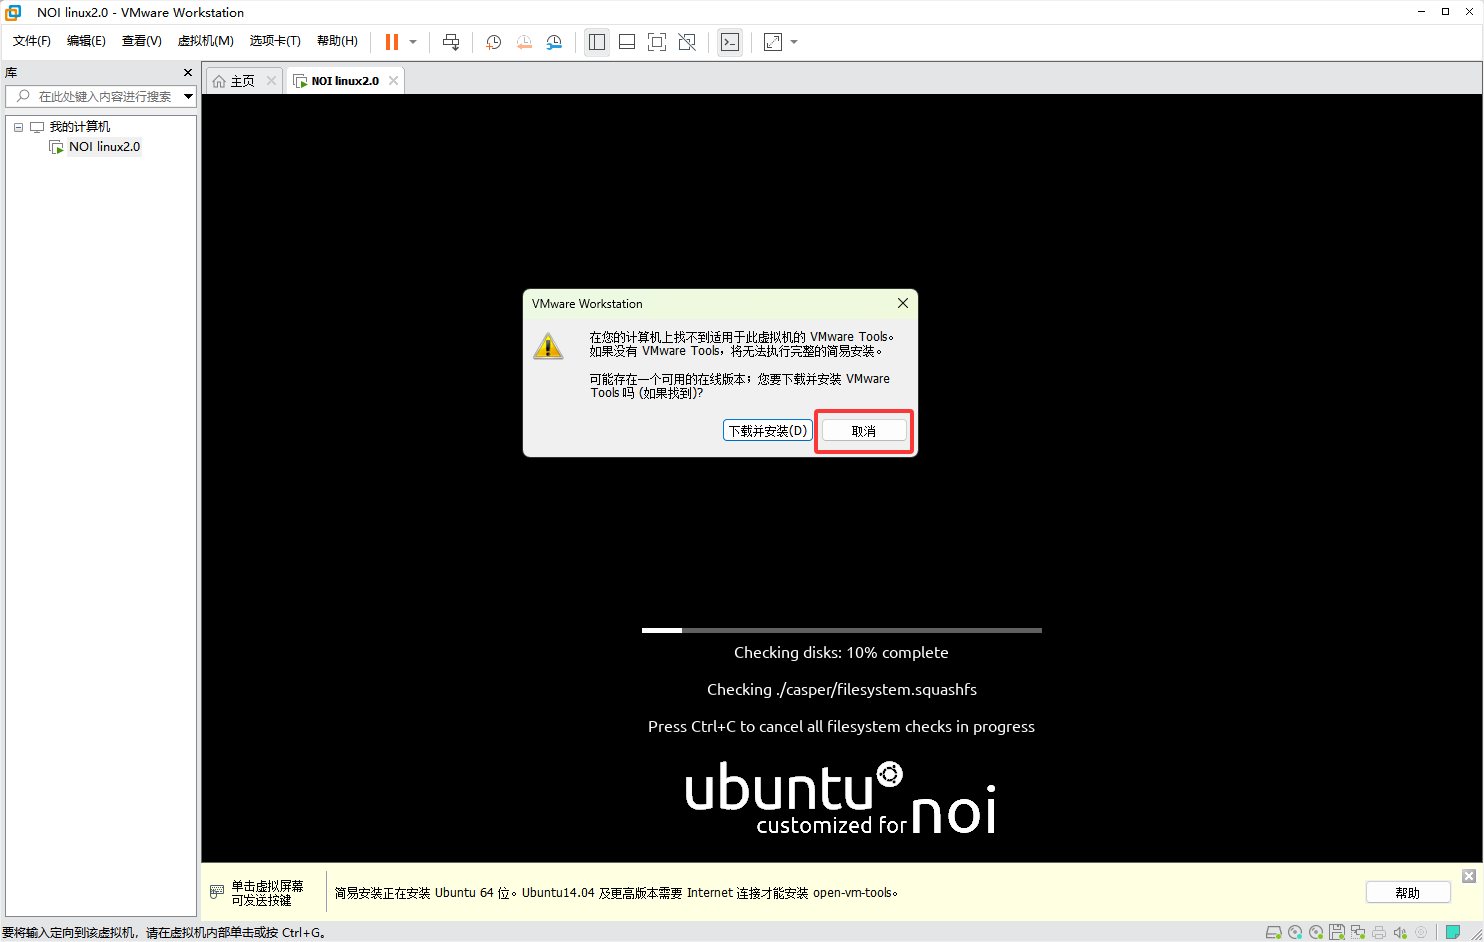Open the 虚拟机(M) menu
The height and width of the screenshot is (942, 1484).
(x=205, y=41)
